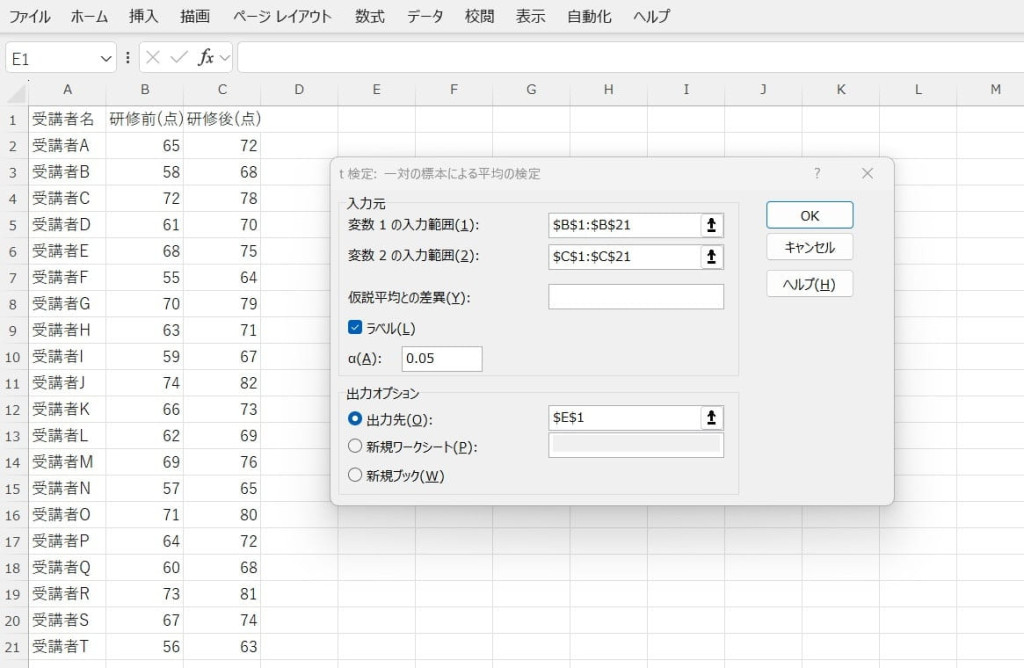The height and width of the screenshot is (668, 1024).
Task: Click the dialog's question mark help icon
Action: (x=817, y=173)
